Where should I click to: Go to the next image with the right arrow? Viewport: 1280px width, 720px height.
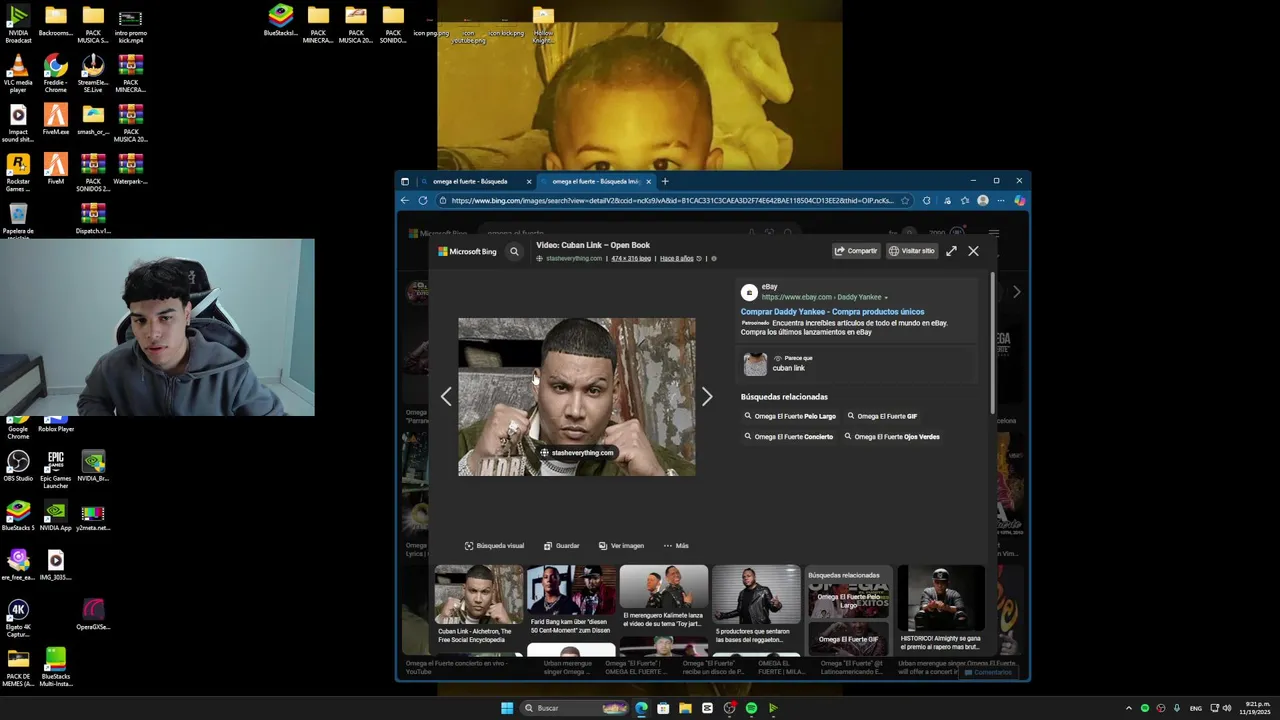pyautogui.click(x=707, y=396)
